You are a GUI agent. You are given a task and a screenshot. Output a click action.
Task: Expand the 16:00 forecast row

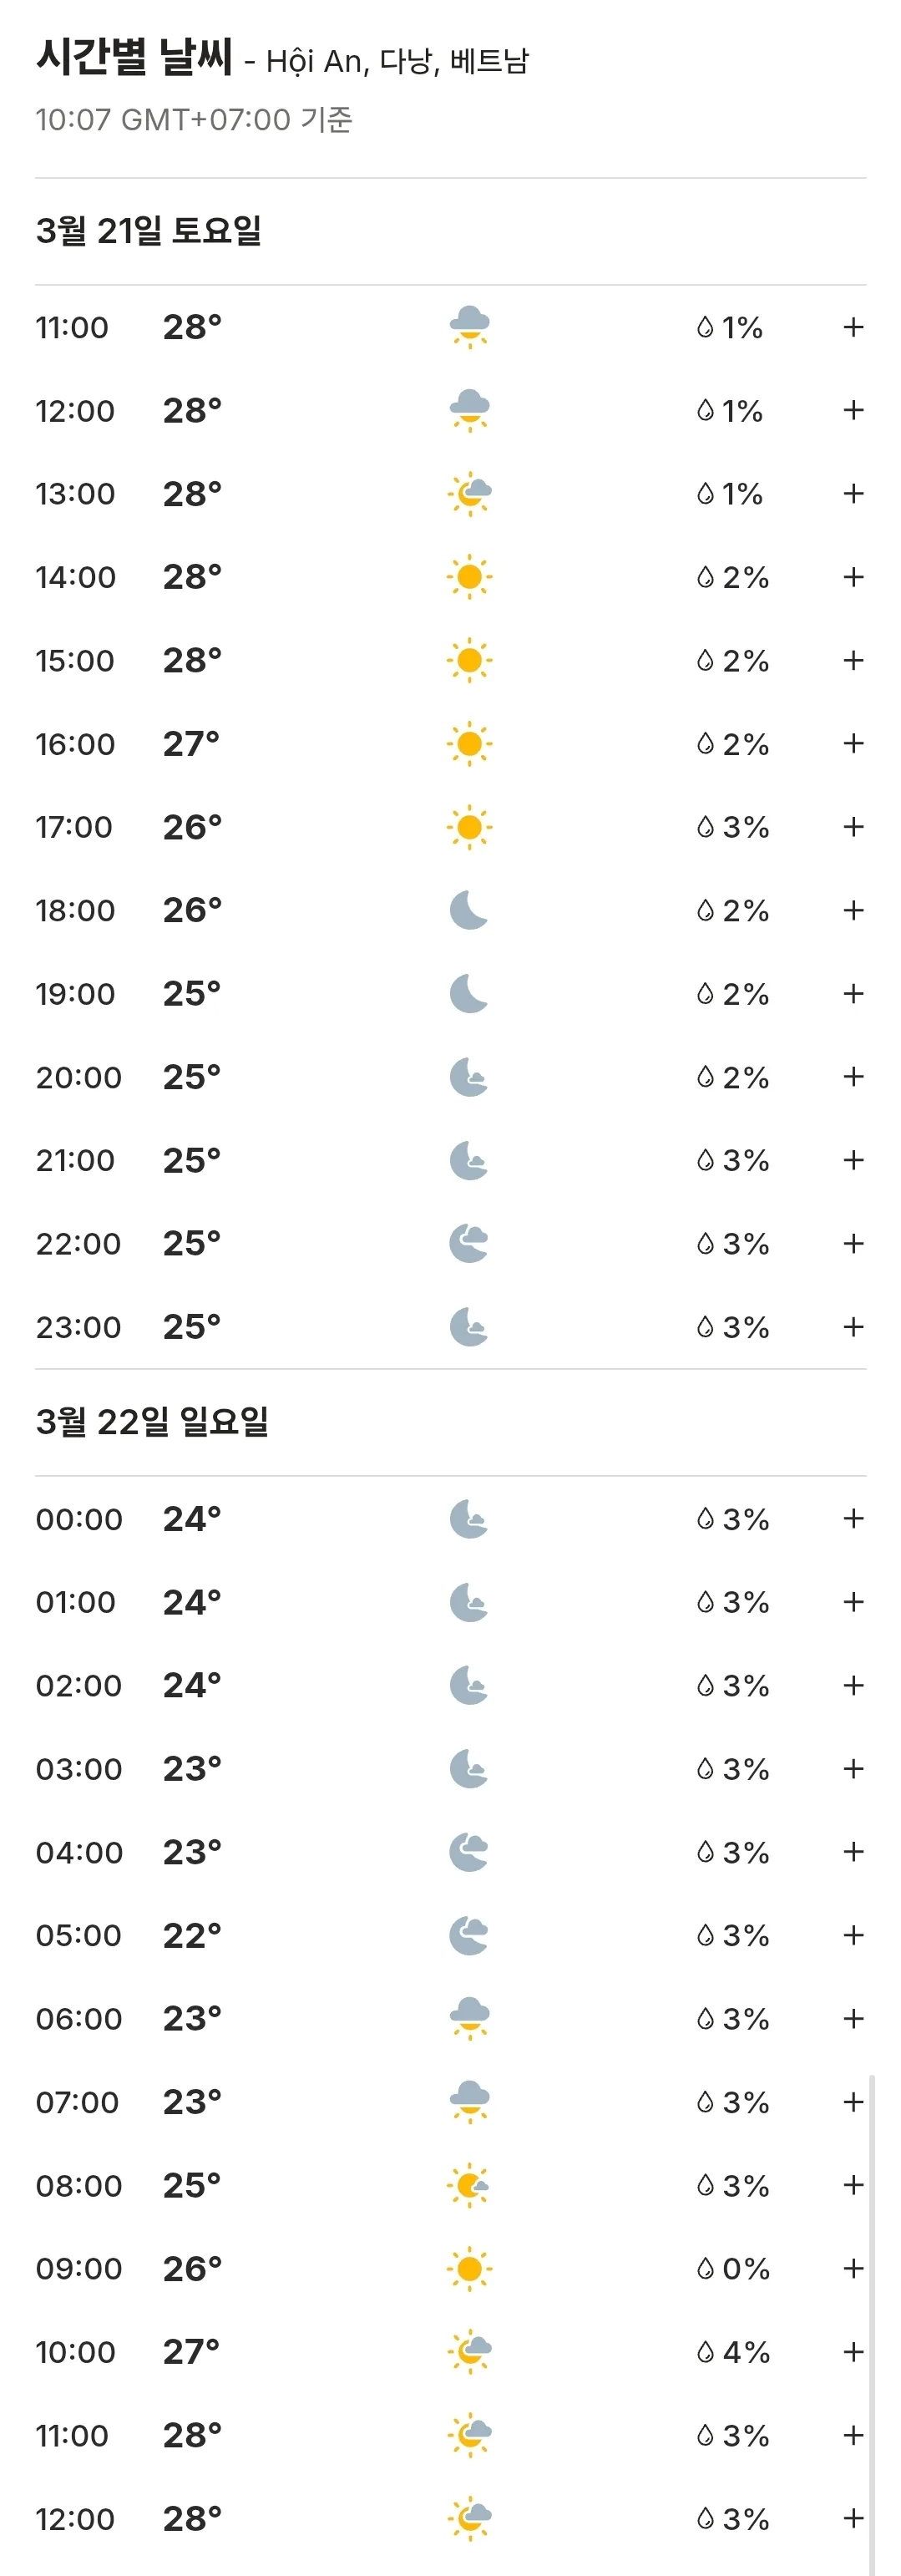point(853,744)
